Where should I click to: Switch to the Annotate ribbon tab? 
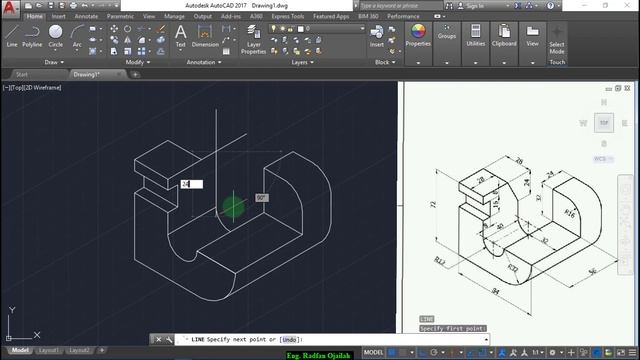pos(86,16)
